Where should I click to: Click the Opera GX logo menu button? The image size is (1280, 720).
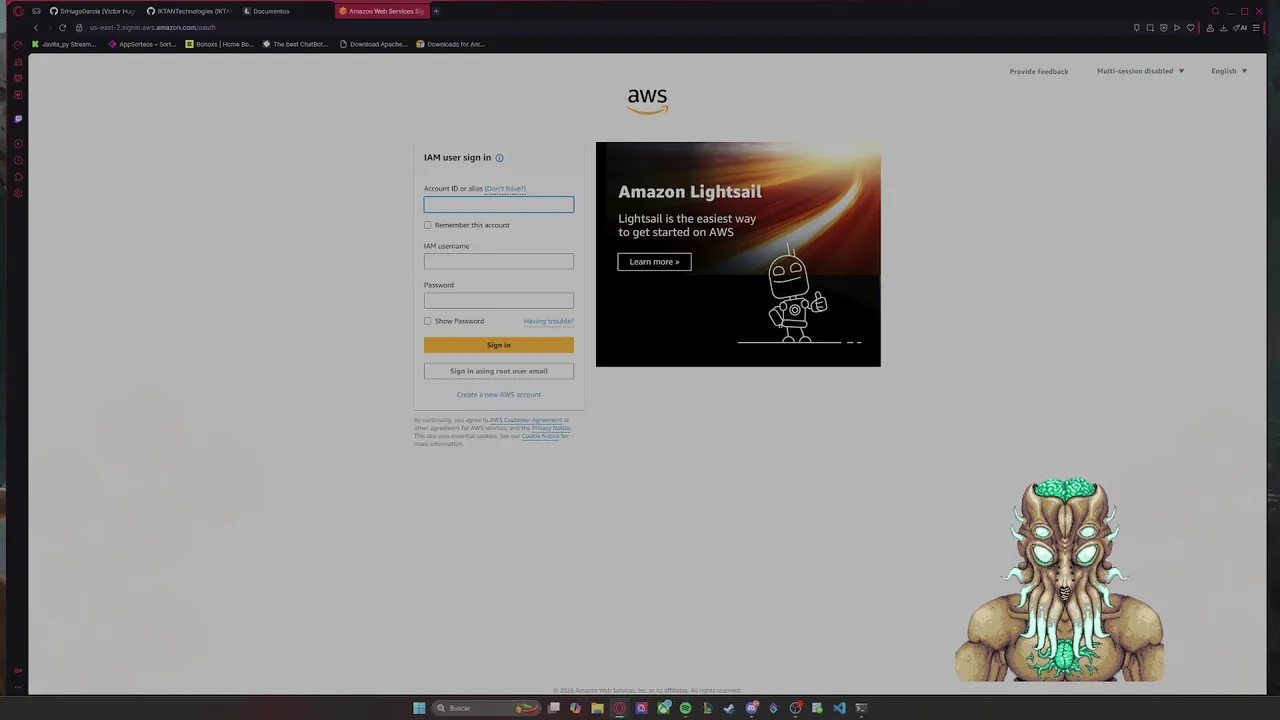18,11
